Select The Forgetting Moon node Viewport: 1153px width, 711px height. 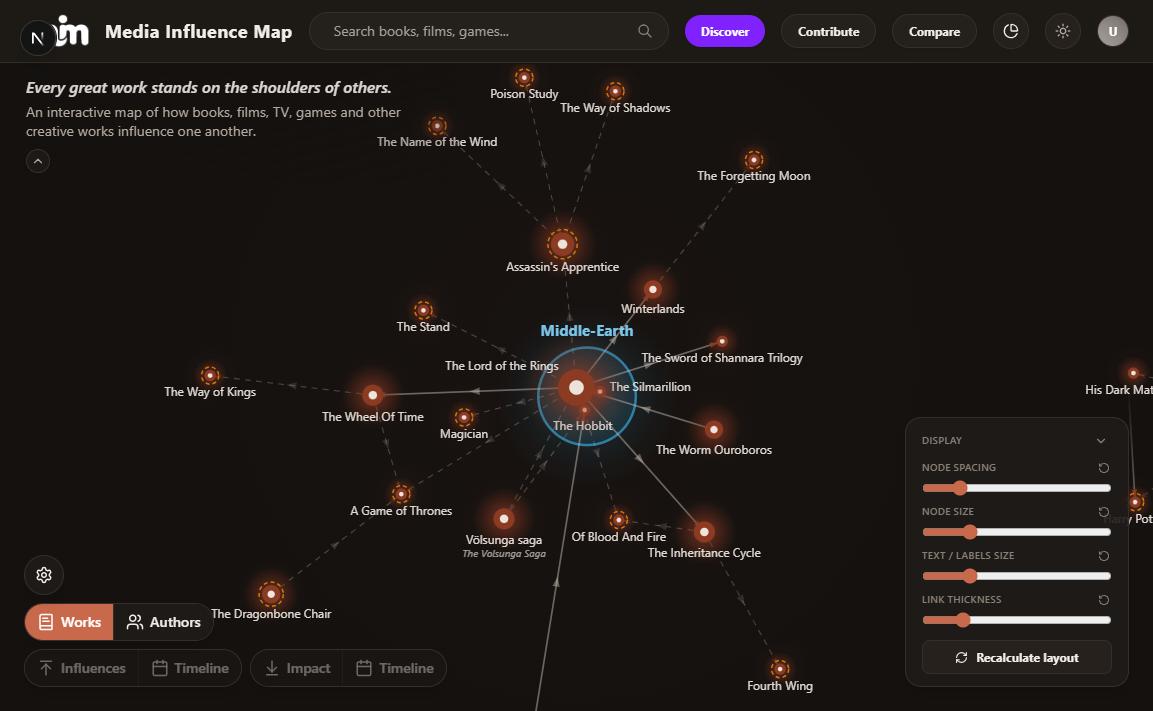pyautogui.click(x=754, y=160)
